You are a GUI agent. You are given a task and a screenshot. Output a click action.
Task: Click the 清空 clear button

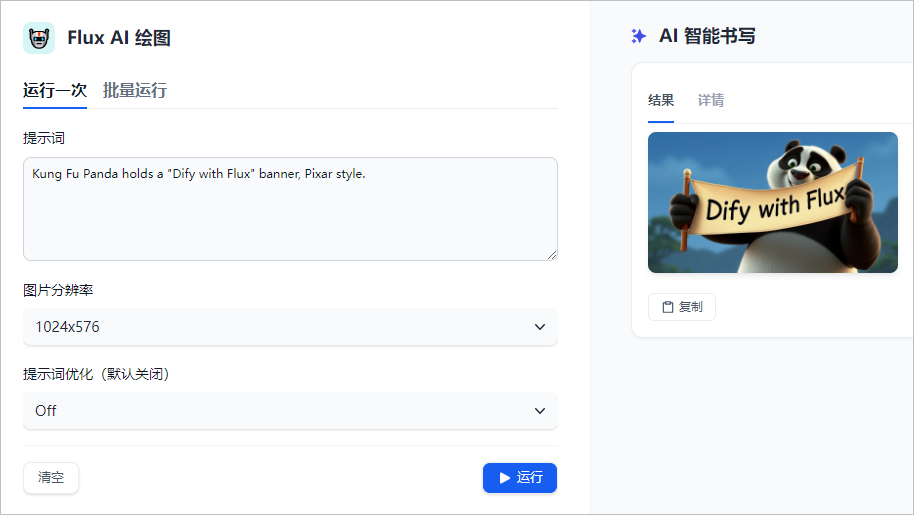[51, 478]
